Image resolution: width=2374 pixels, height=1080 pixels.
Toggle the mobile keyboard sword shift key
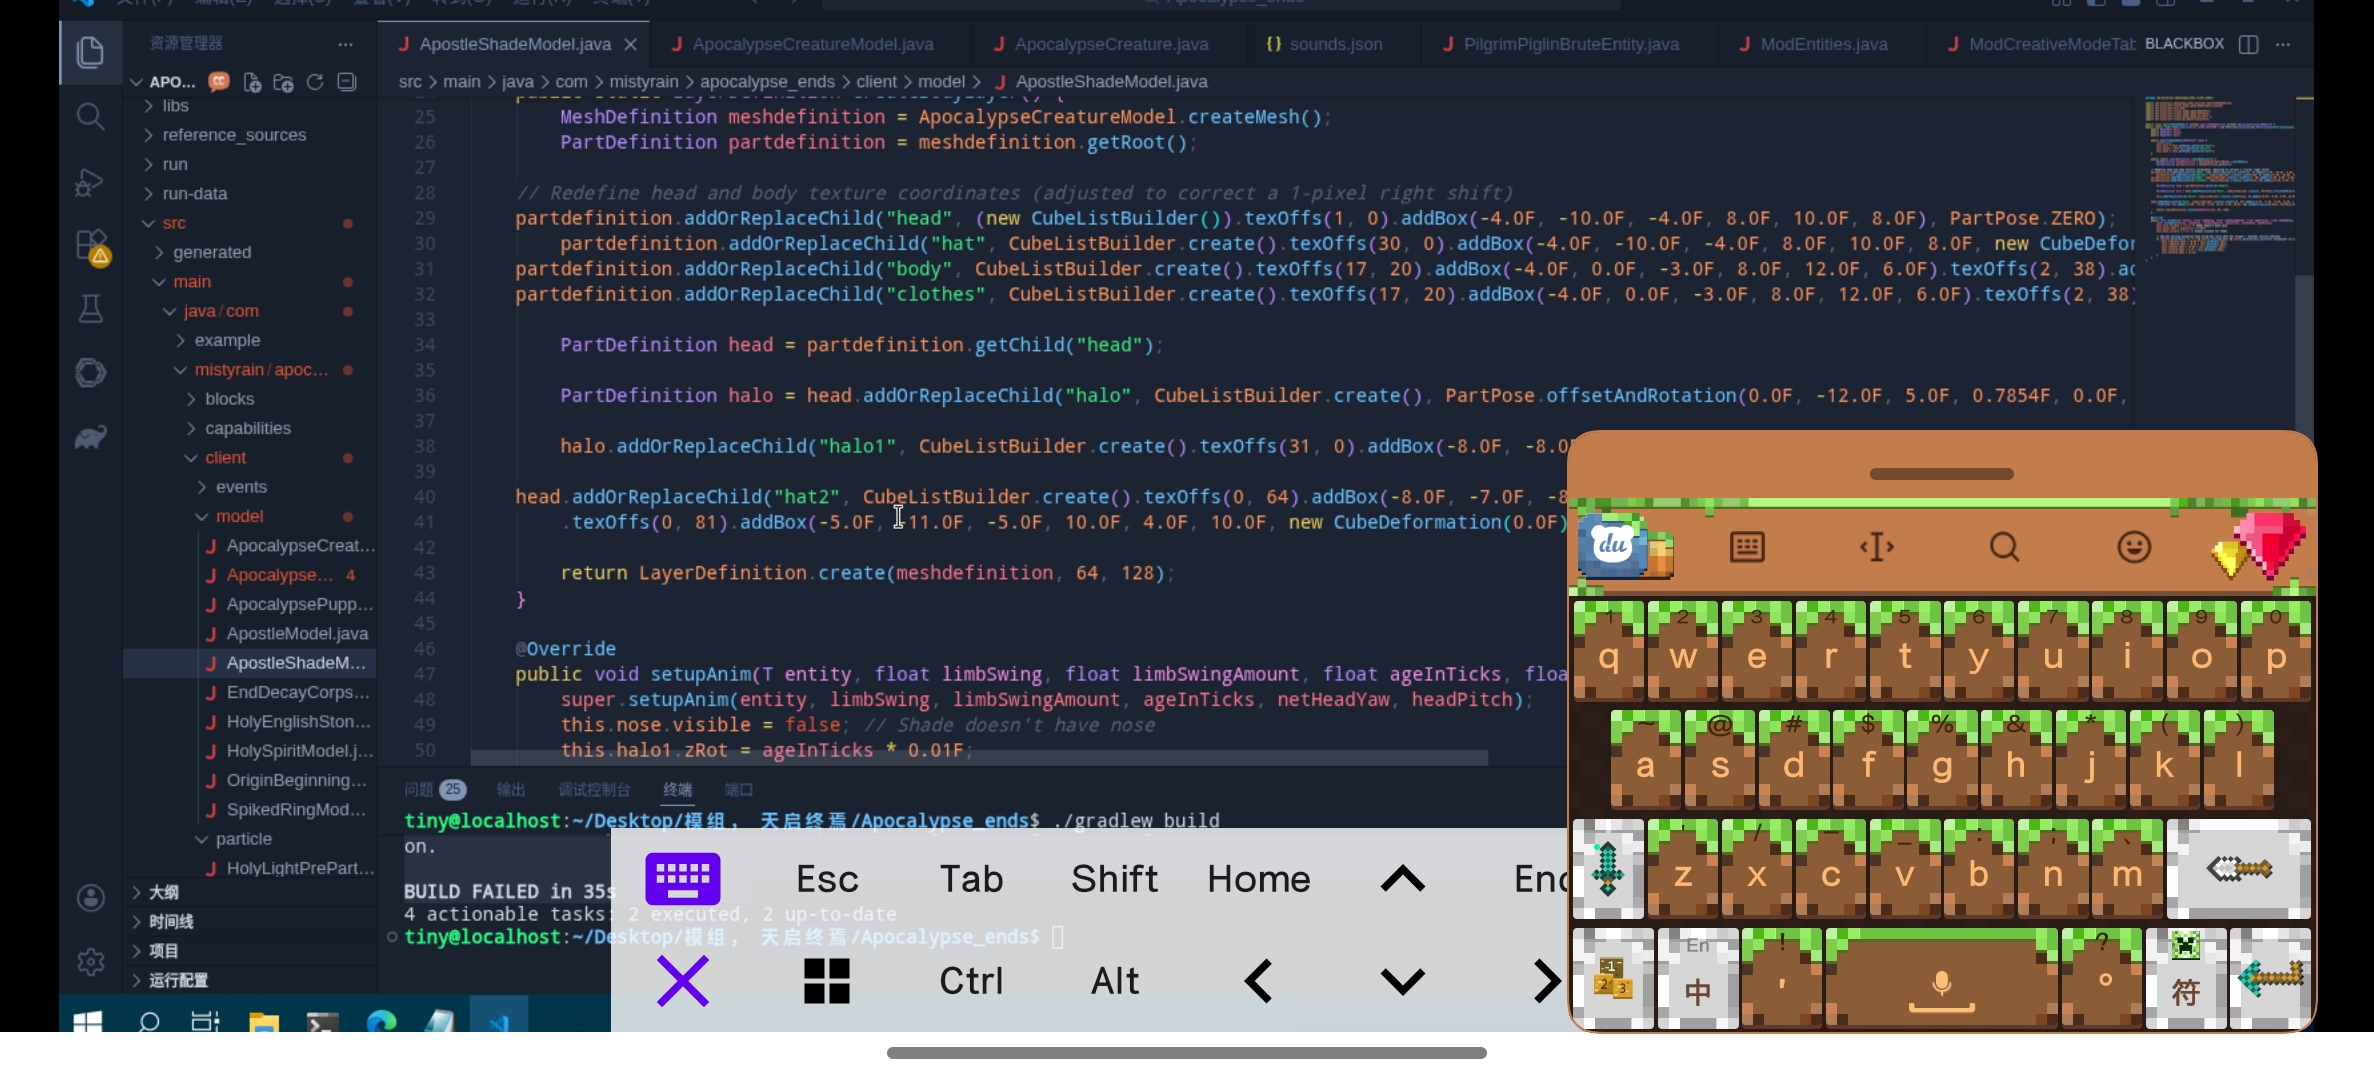pos(1608,869)
